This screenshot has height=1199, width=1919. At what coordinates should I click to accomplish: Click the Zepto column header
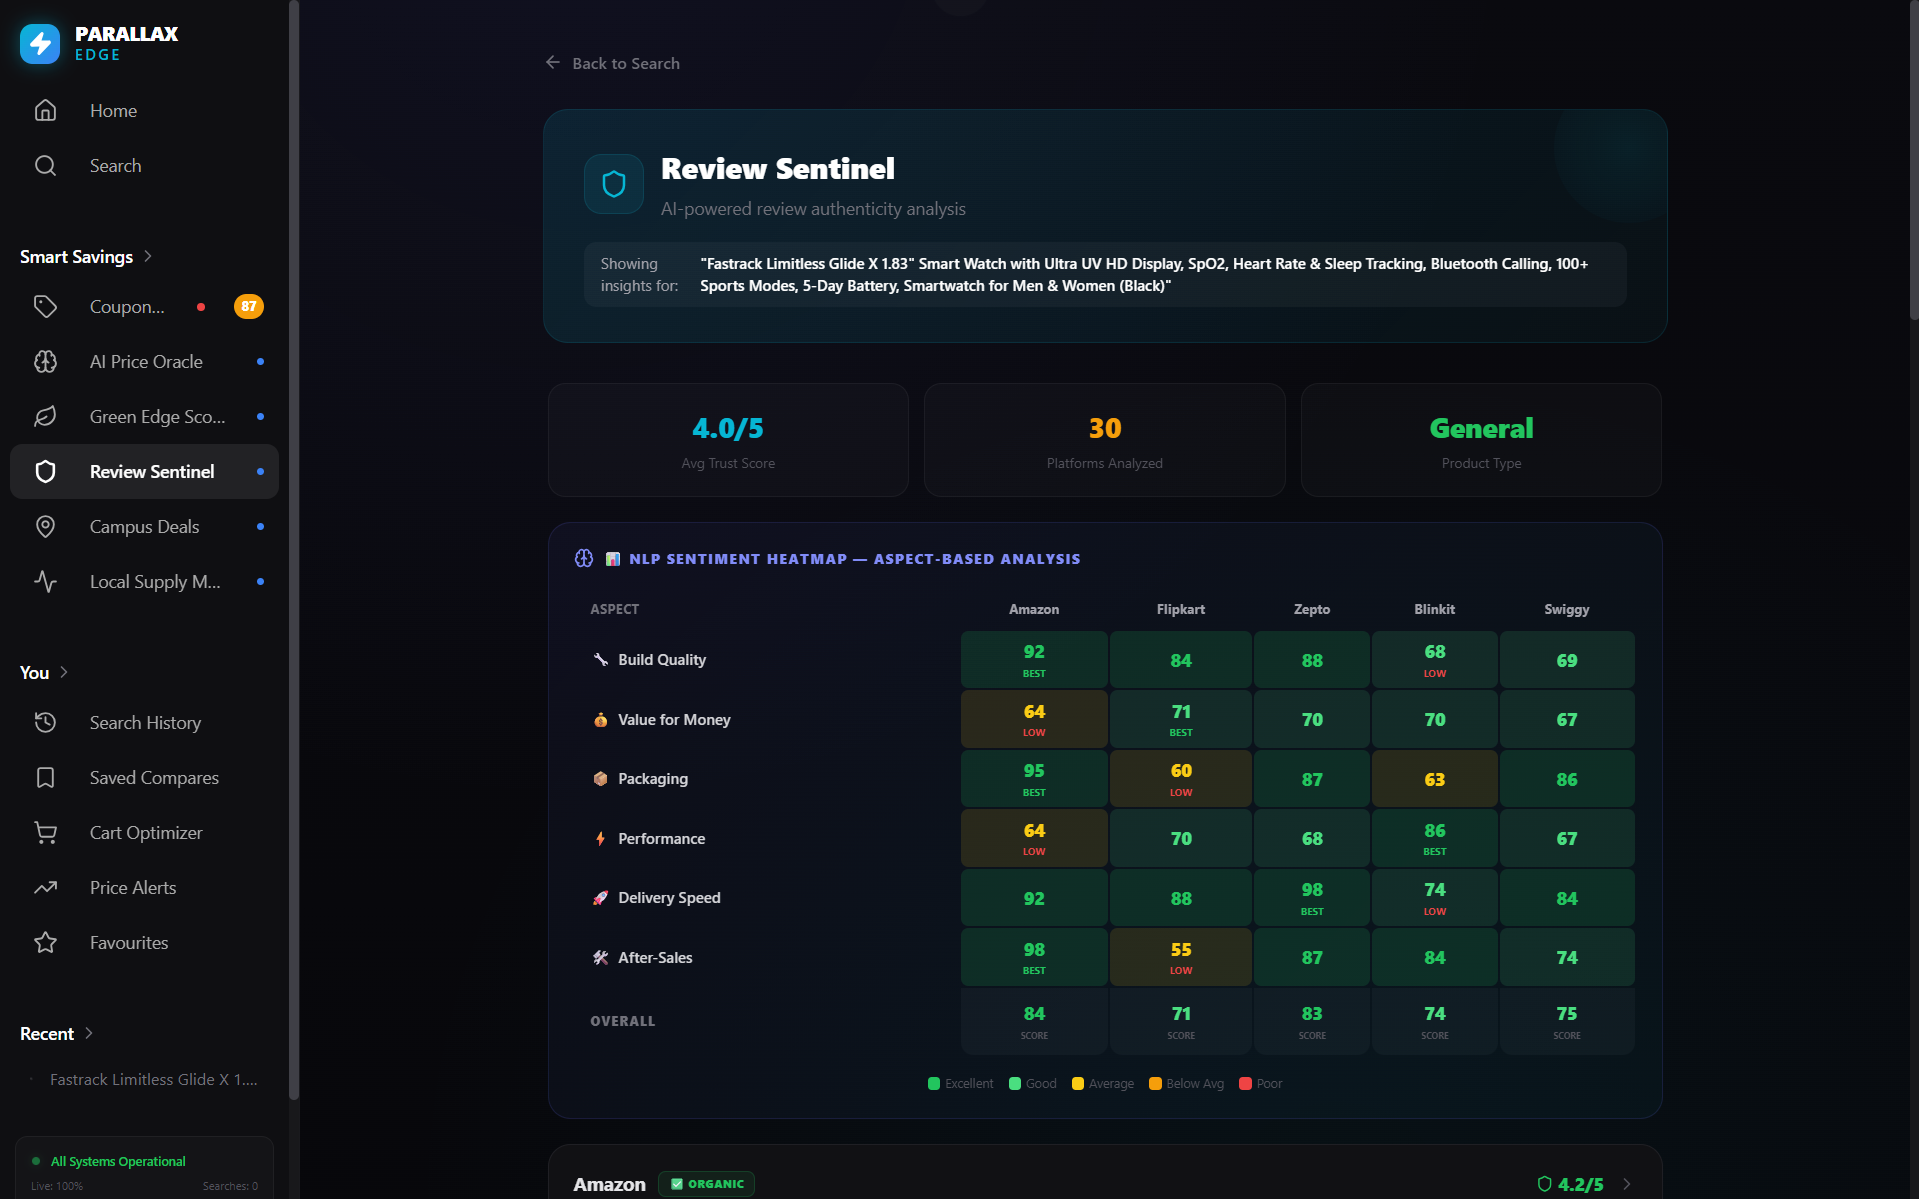[x=1312, y=609]
